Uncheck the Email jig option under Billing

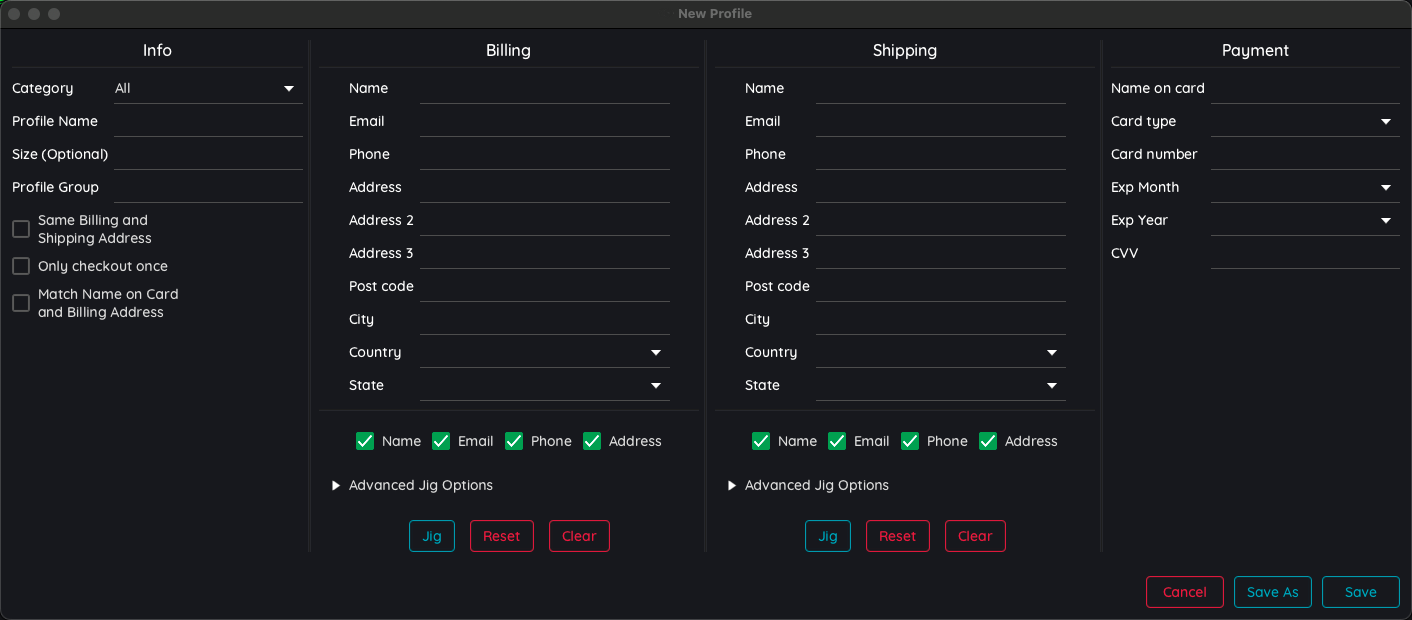pyautogui.click(x=441, y=440)
